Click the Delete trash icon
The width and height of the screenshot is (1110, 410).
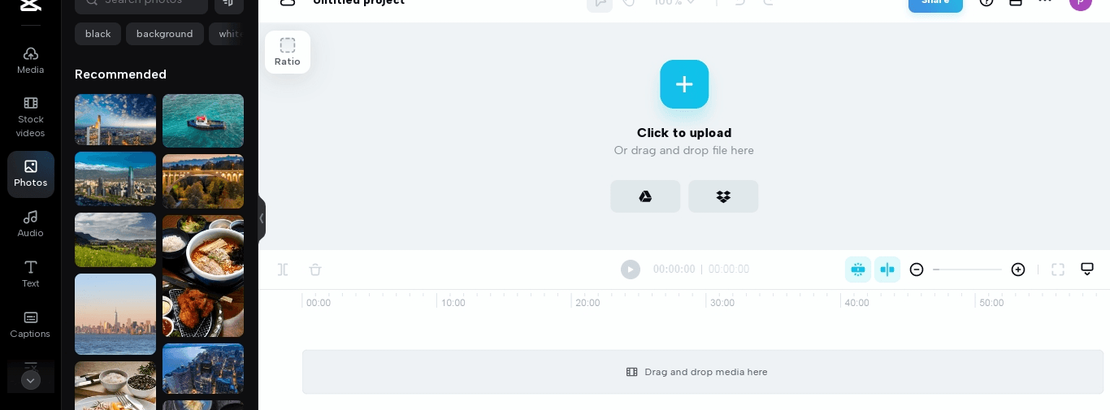click(315, 269)
